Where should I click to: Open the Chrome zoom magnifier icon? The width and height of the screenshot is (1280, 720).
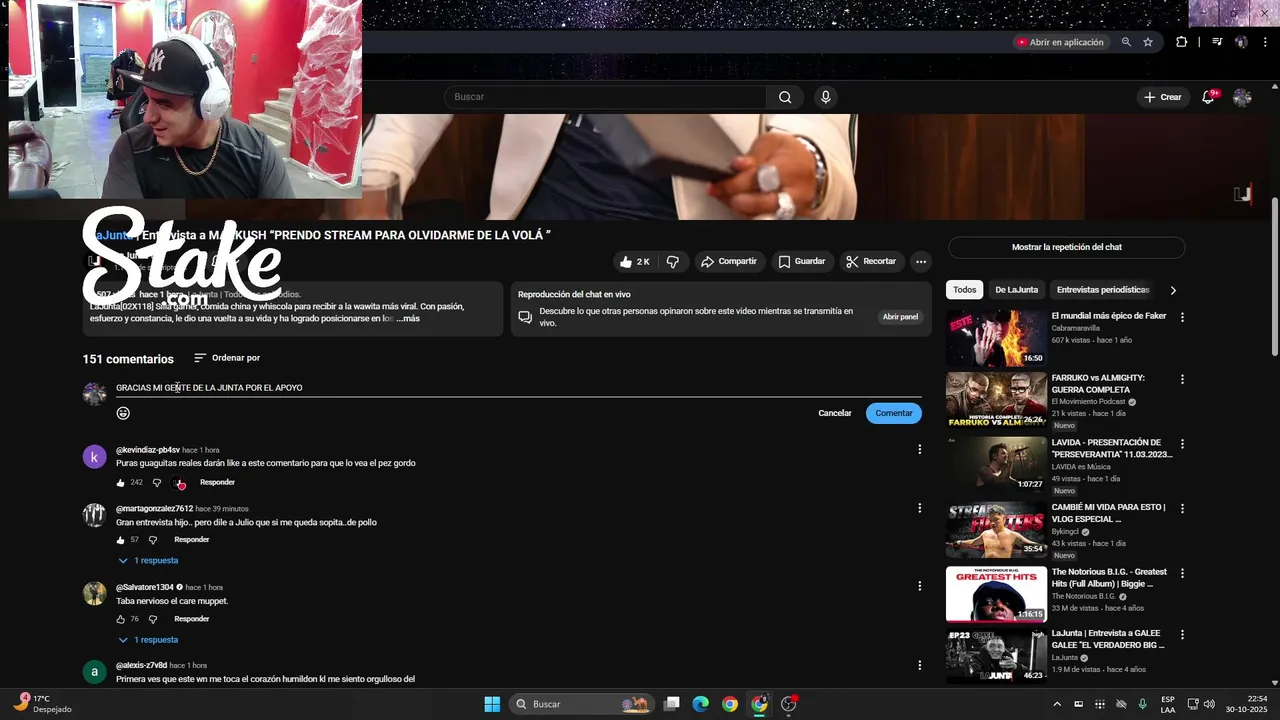(x=1126, y=42)
